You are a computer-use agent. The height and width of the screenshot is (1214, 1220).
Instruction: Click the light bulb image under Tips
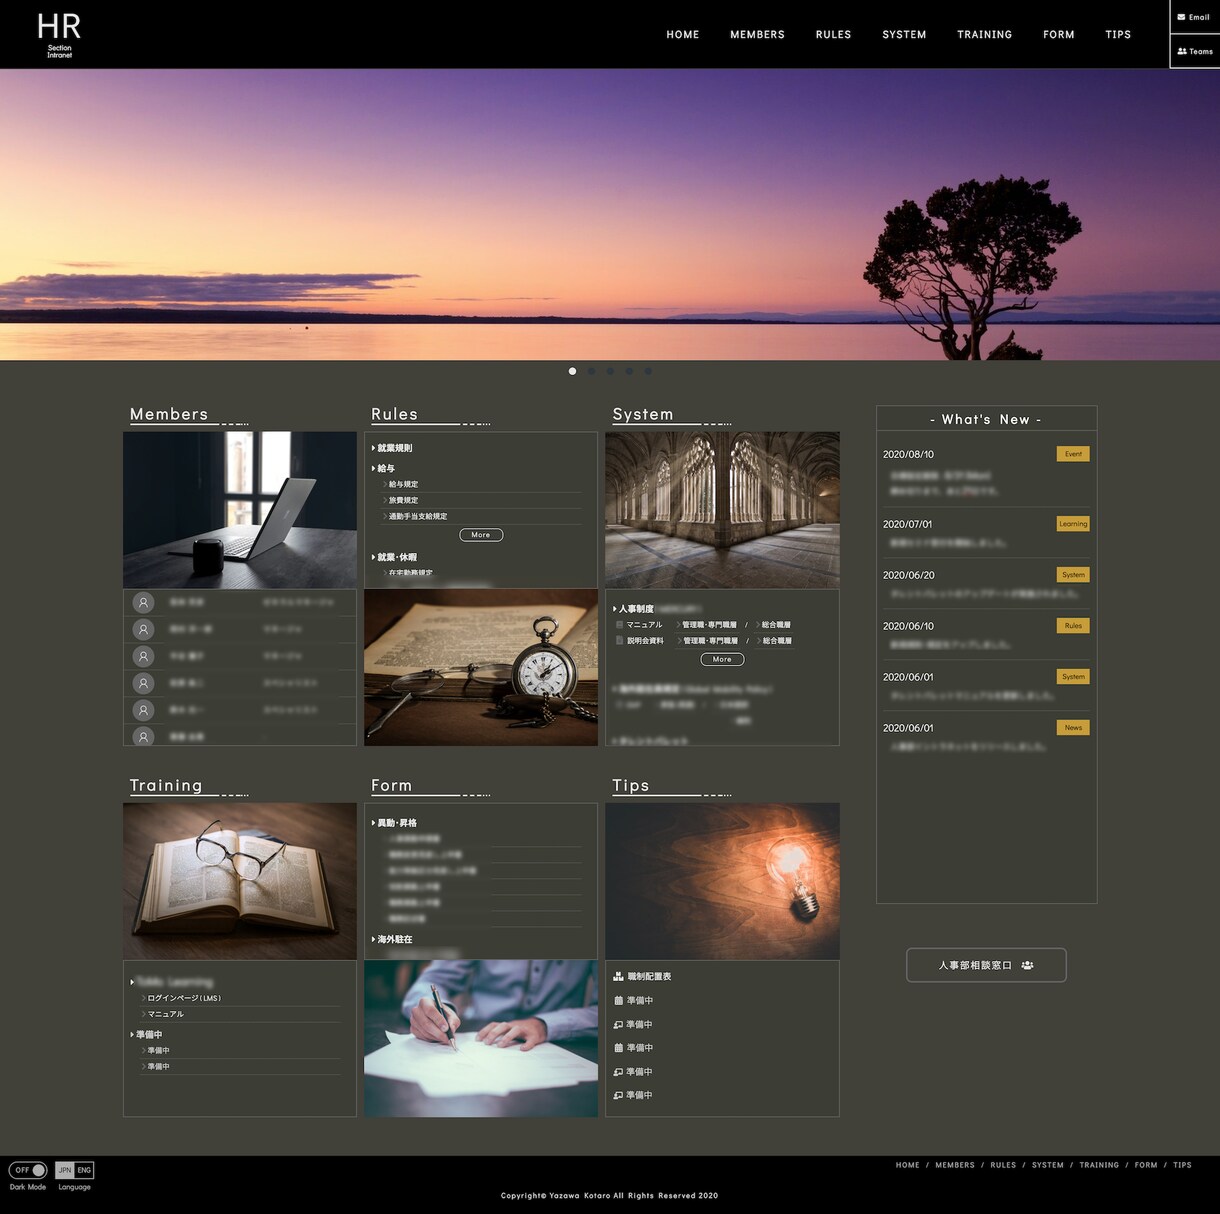click(x=722, y=881)
